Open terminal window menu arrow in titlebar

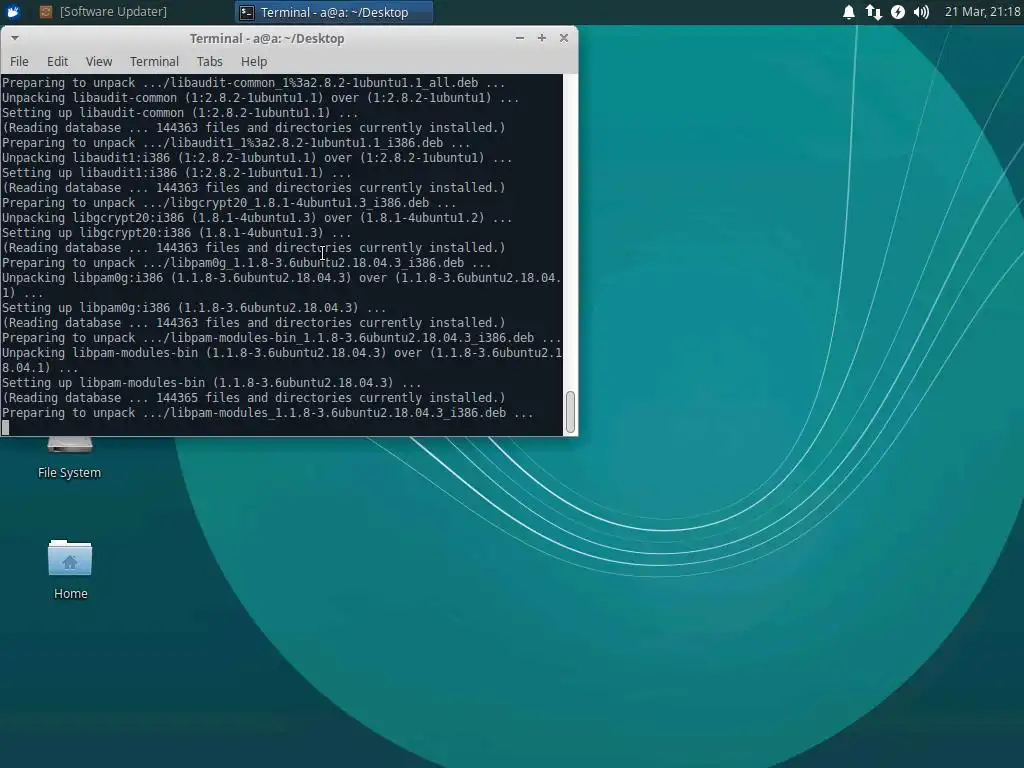[14, 38]
